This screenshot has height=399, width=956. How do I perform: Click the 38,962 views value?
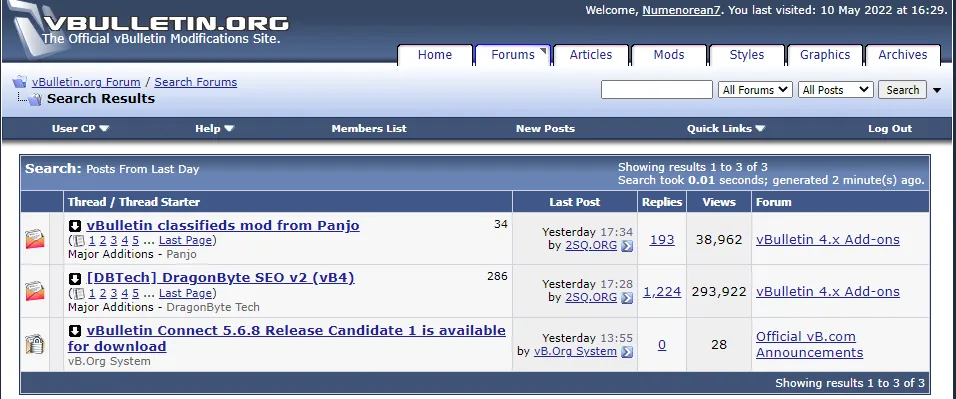(x=719, y=240)
